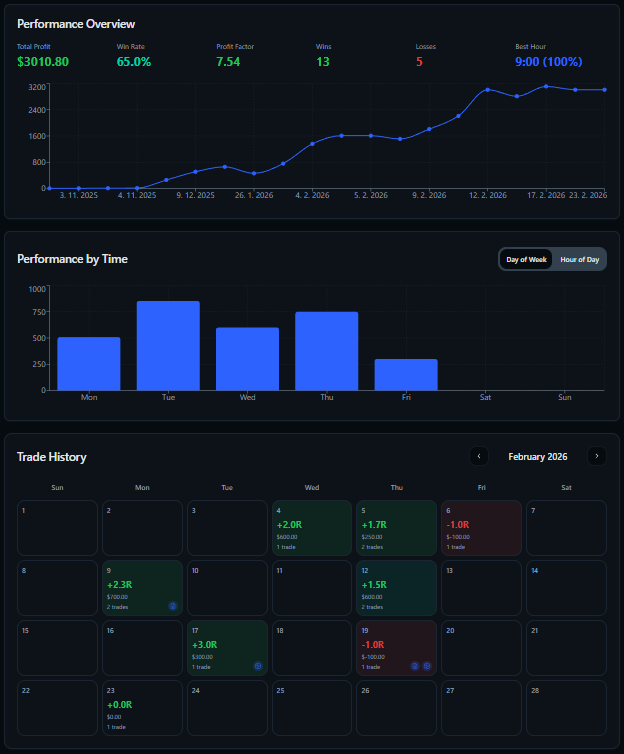Select the Friday performance bar

[x=406, y=375]
